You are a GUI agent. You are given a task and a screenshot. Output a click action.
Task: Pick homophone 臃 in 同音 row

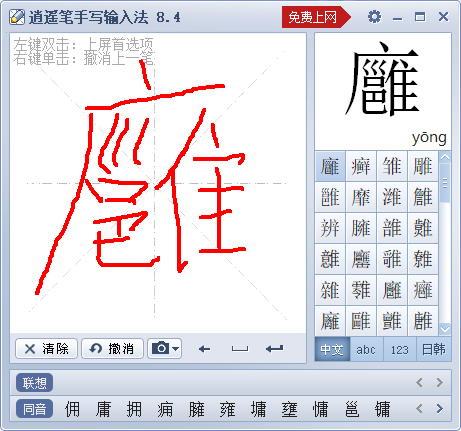196,409
